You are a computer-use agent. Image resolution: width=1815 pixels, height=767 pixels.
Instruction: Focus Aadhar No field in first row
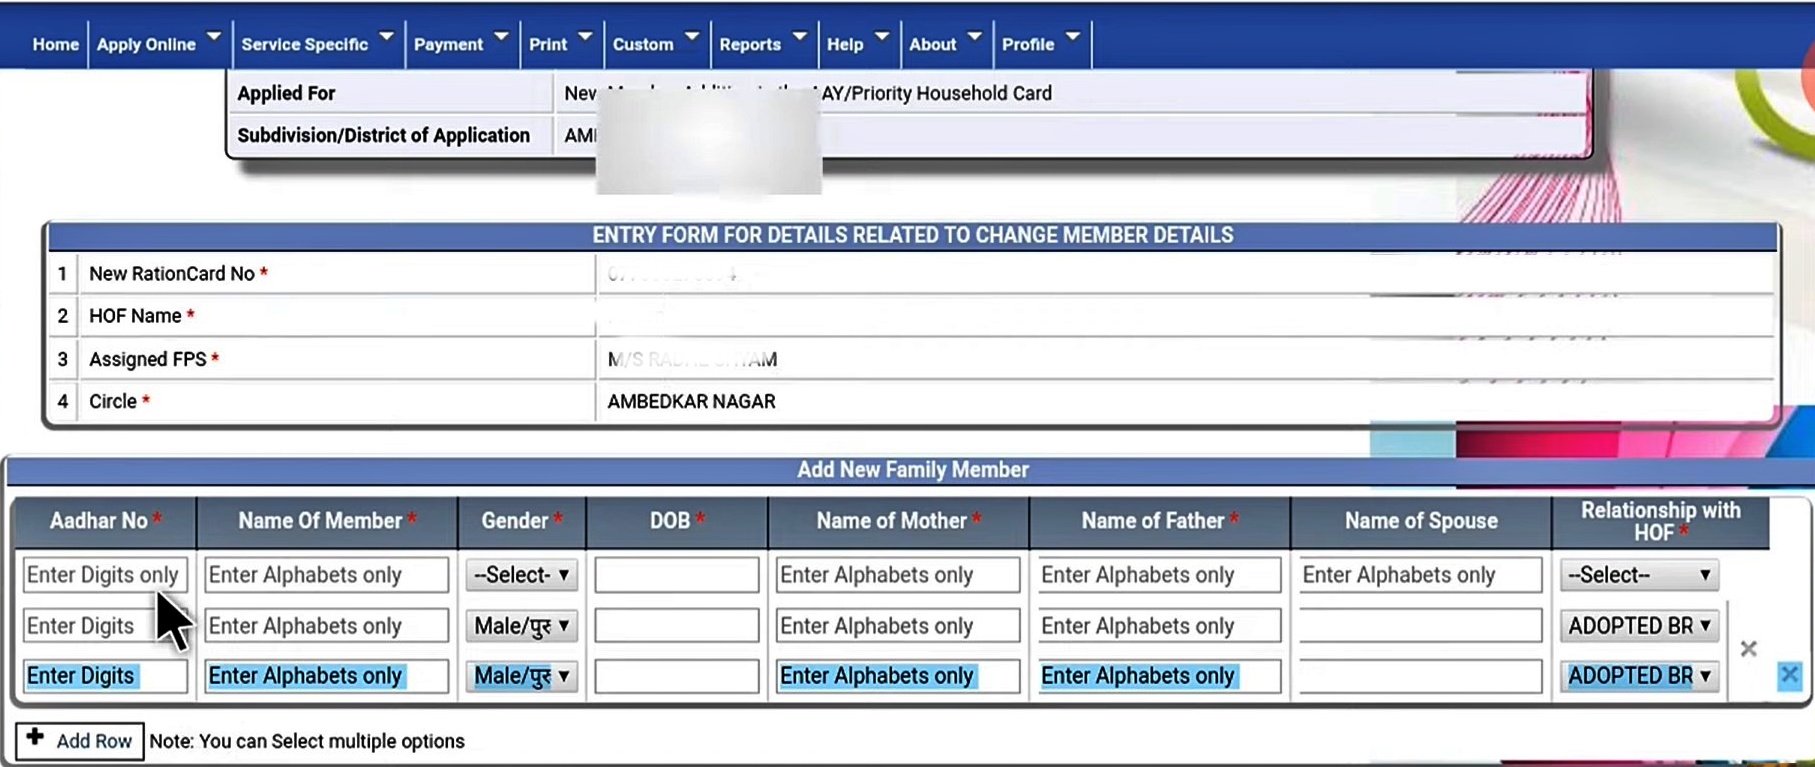click(x=105, y=575)
